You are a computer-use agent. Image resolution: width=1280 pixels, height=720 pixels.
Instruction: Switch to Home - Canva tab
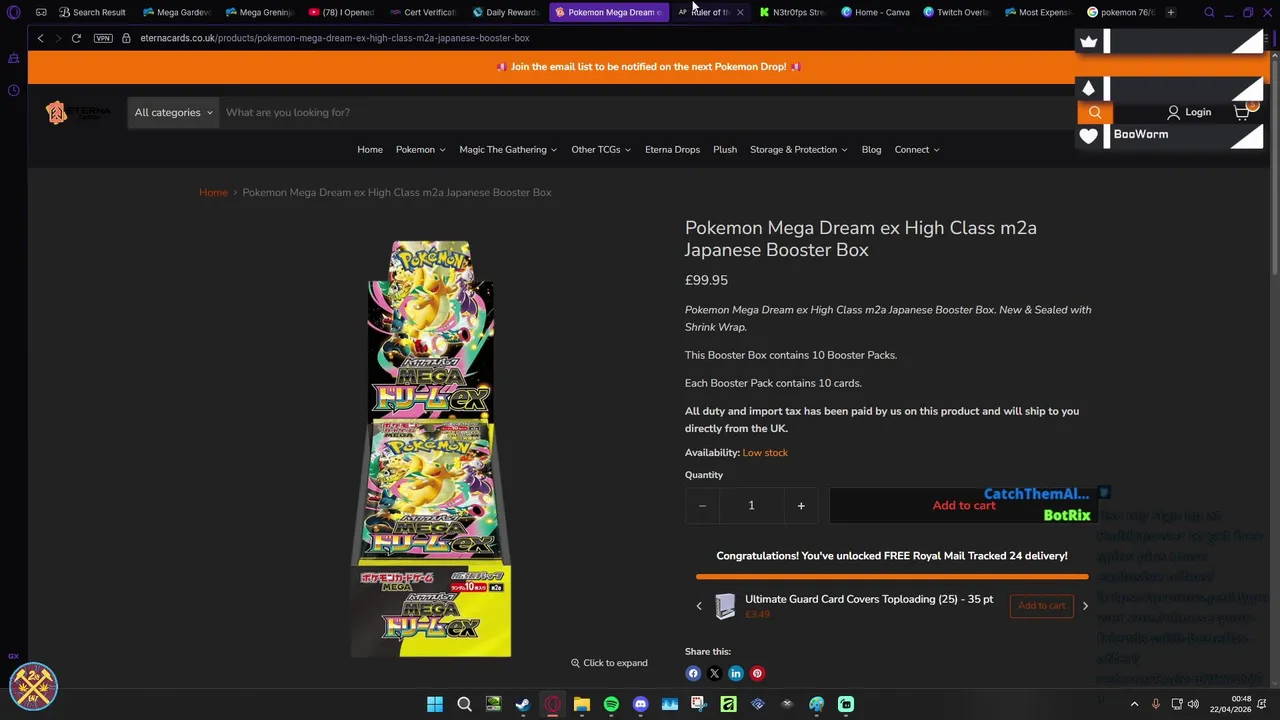[874, 12]
